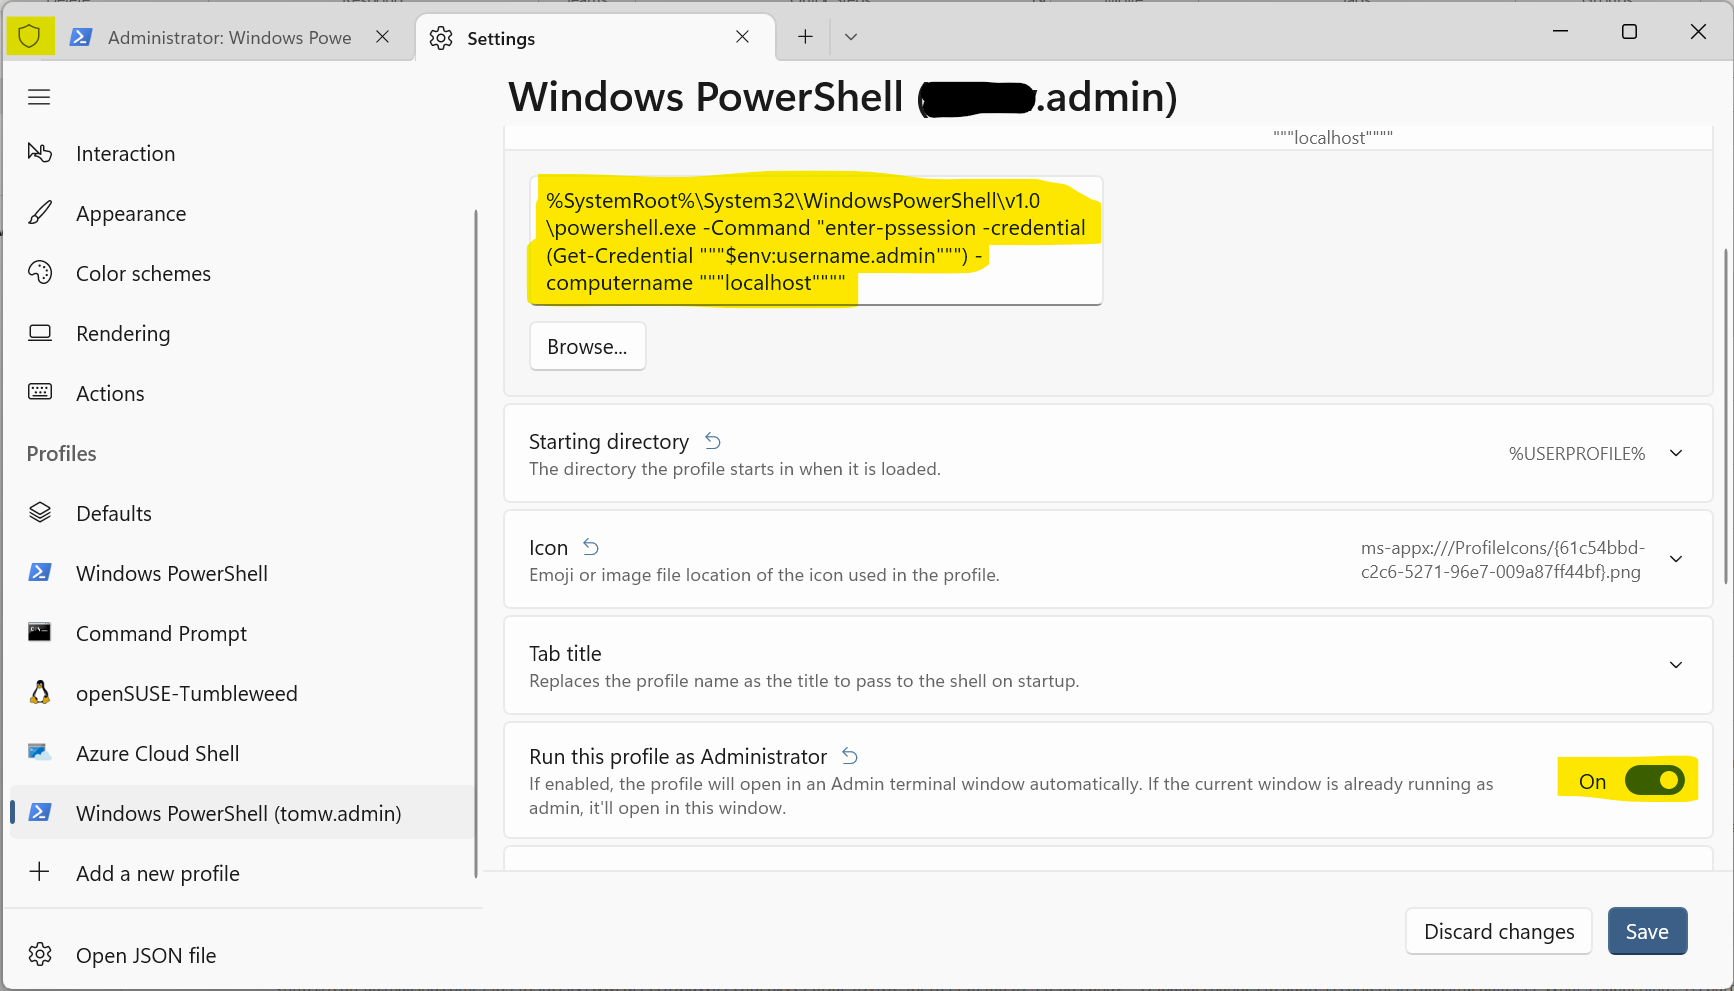This screenshot has width=1734, height=991.
Task: Expand the Starting directory dropdown
Action: 1675,453
